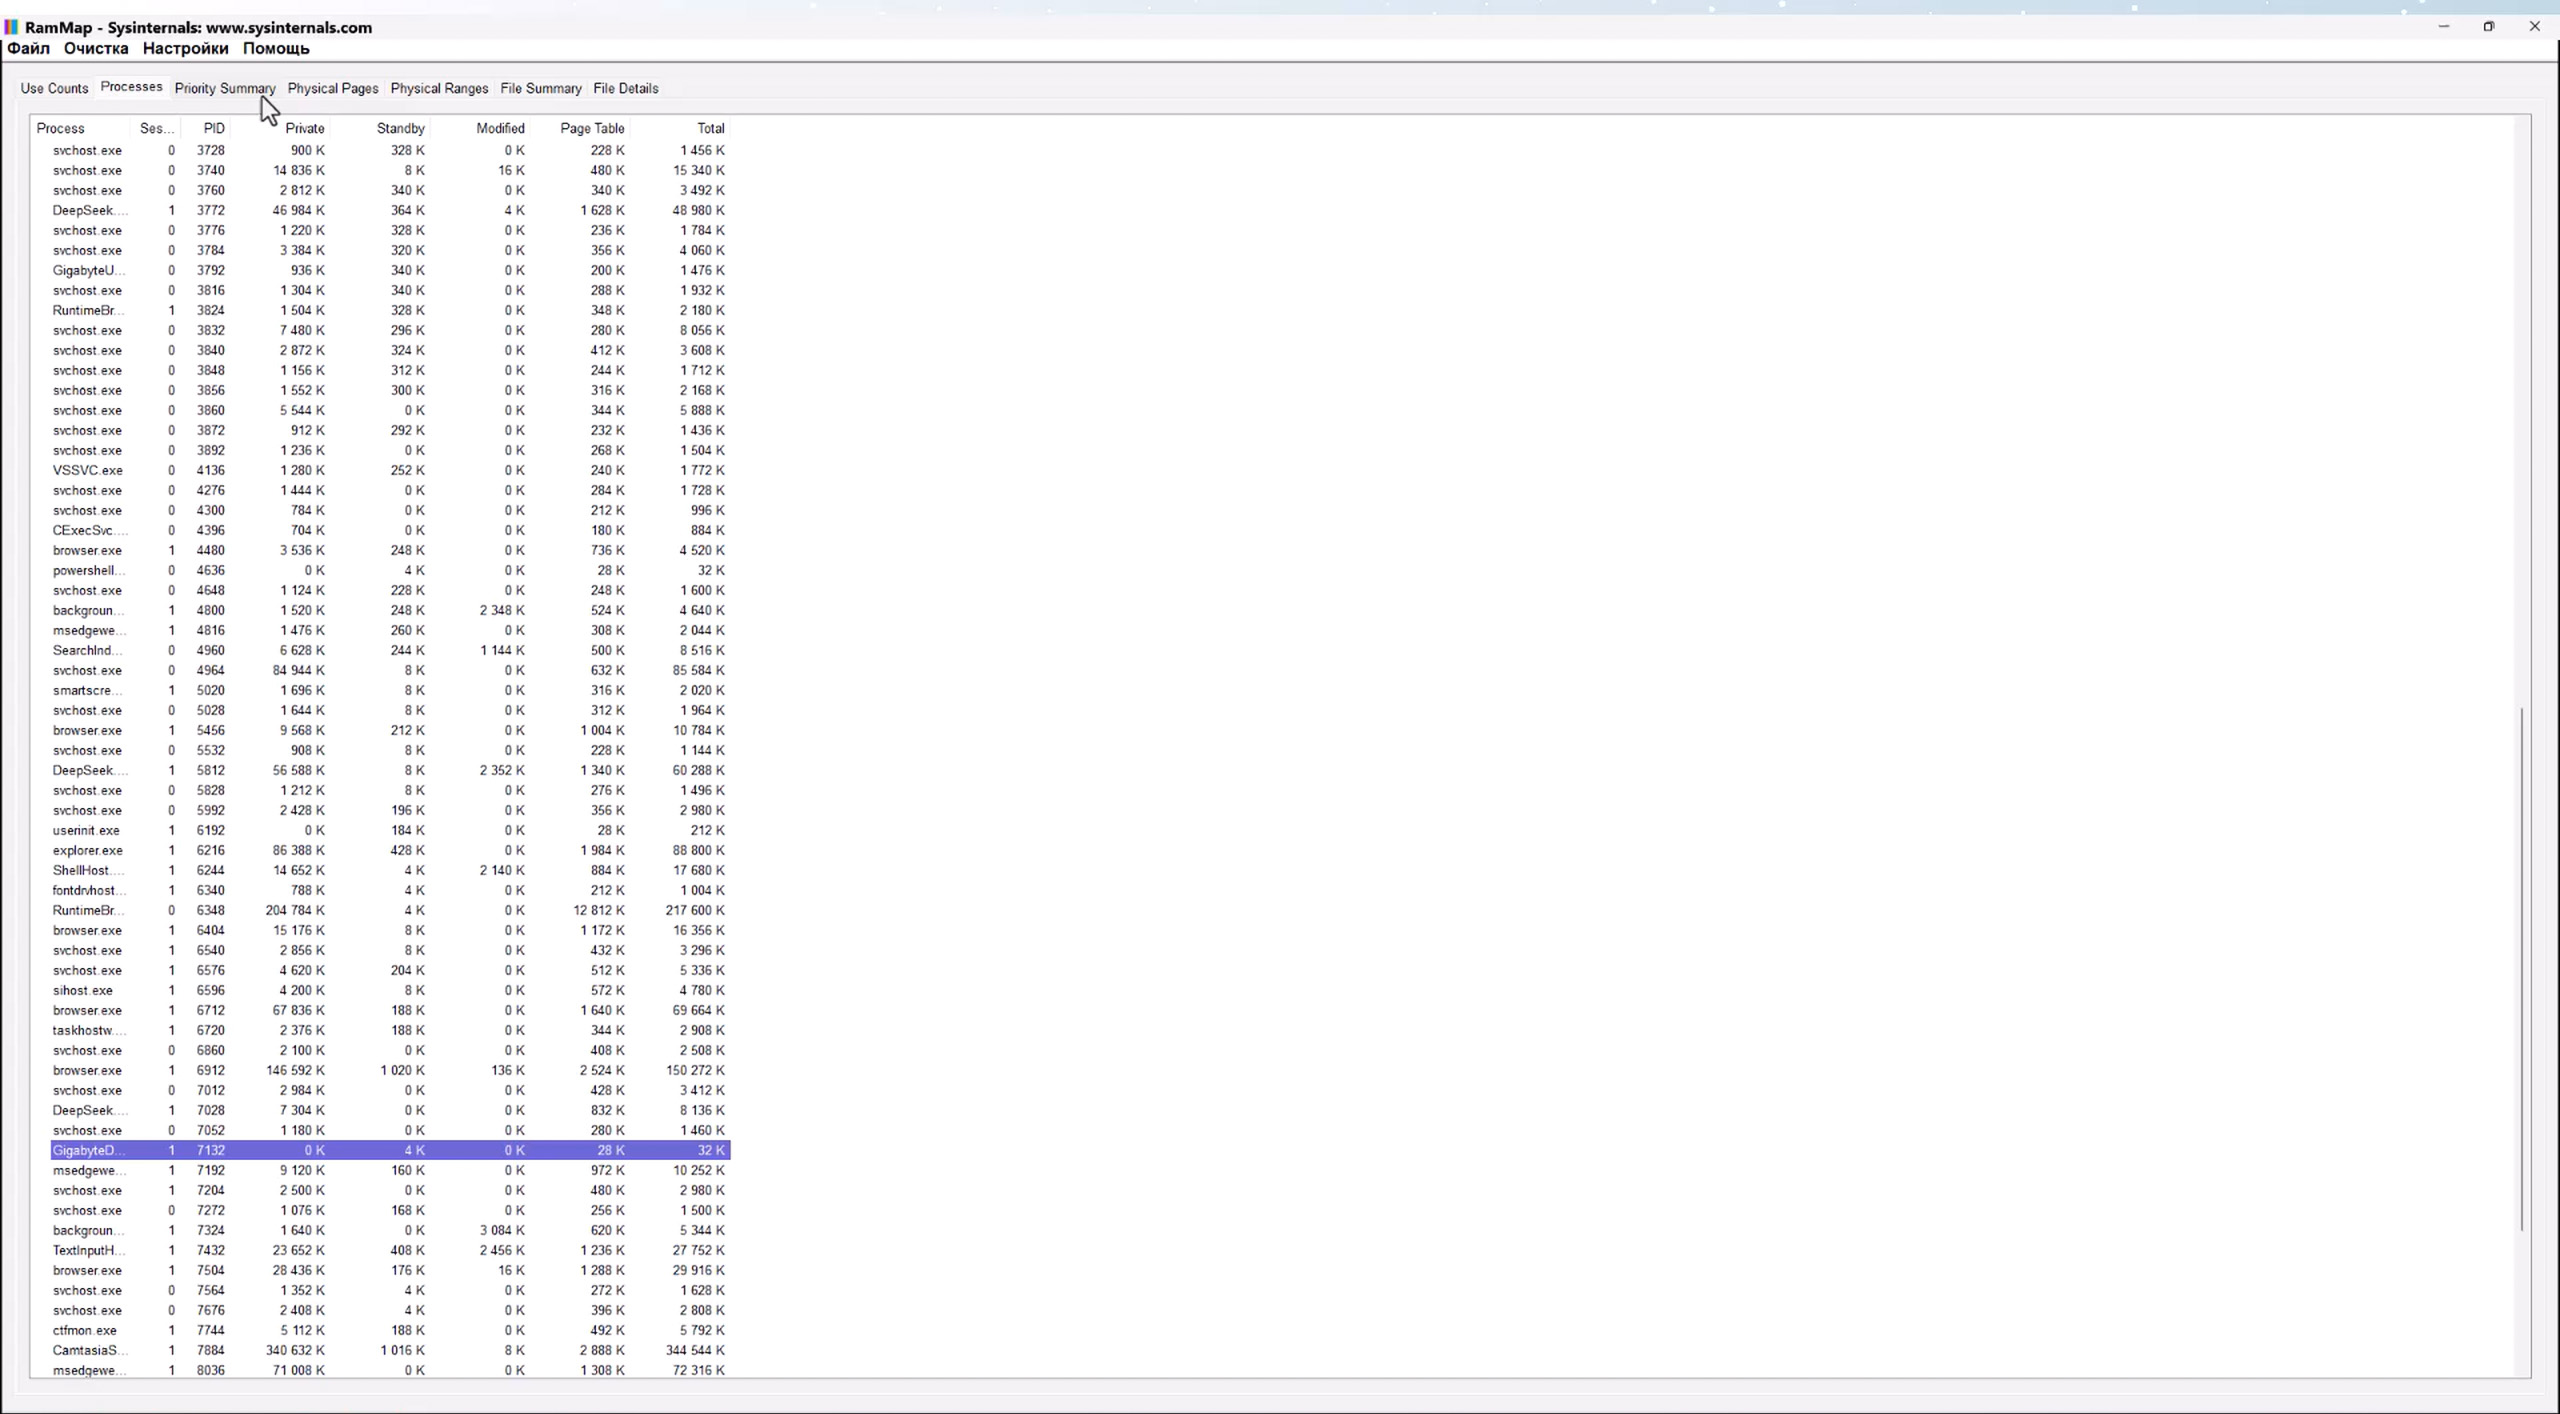
Task: Open the Настройки menu
Action: 185,48
